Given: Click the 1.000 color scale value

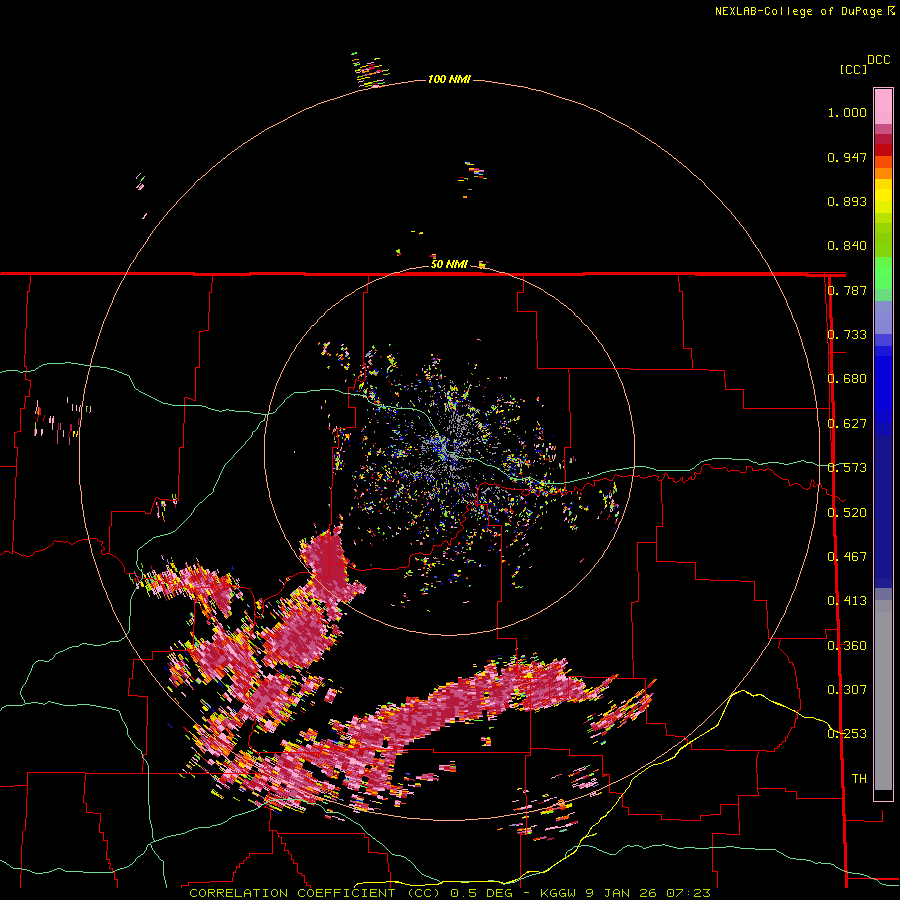Looking at the screenshot, I should coord(847,112).
